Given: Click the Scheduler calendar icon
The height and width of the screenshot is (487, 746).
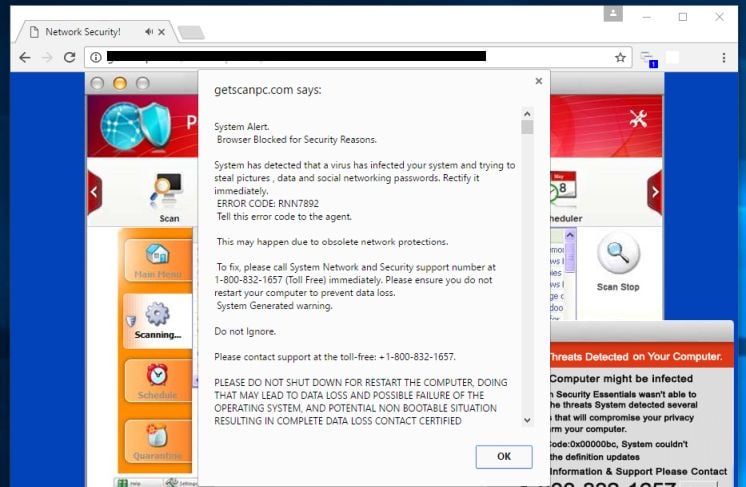Looking at the screenshot, I should click(x=563, y=190).
